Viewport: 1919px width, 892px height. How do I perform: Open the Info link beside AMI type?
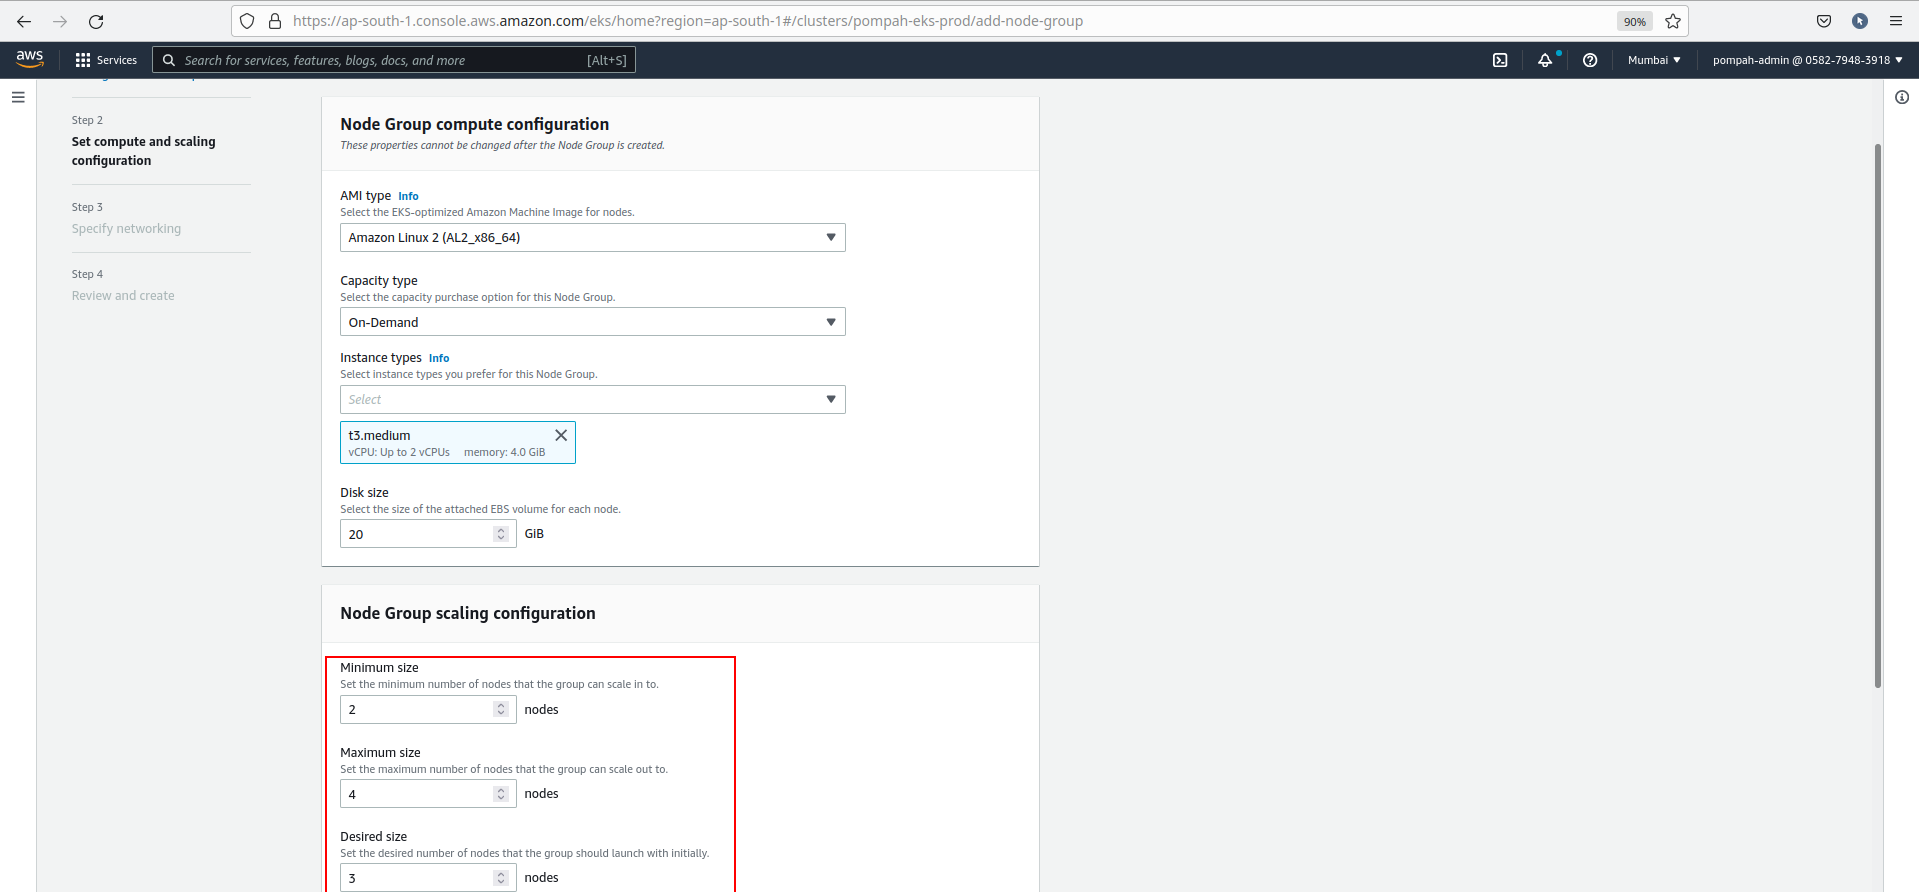[x=408, y=197]
